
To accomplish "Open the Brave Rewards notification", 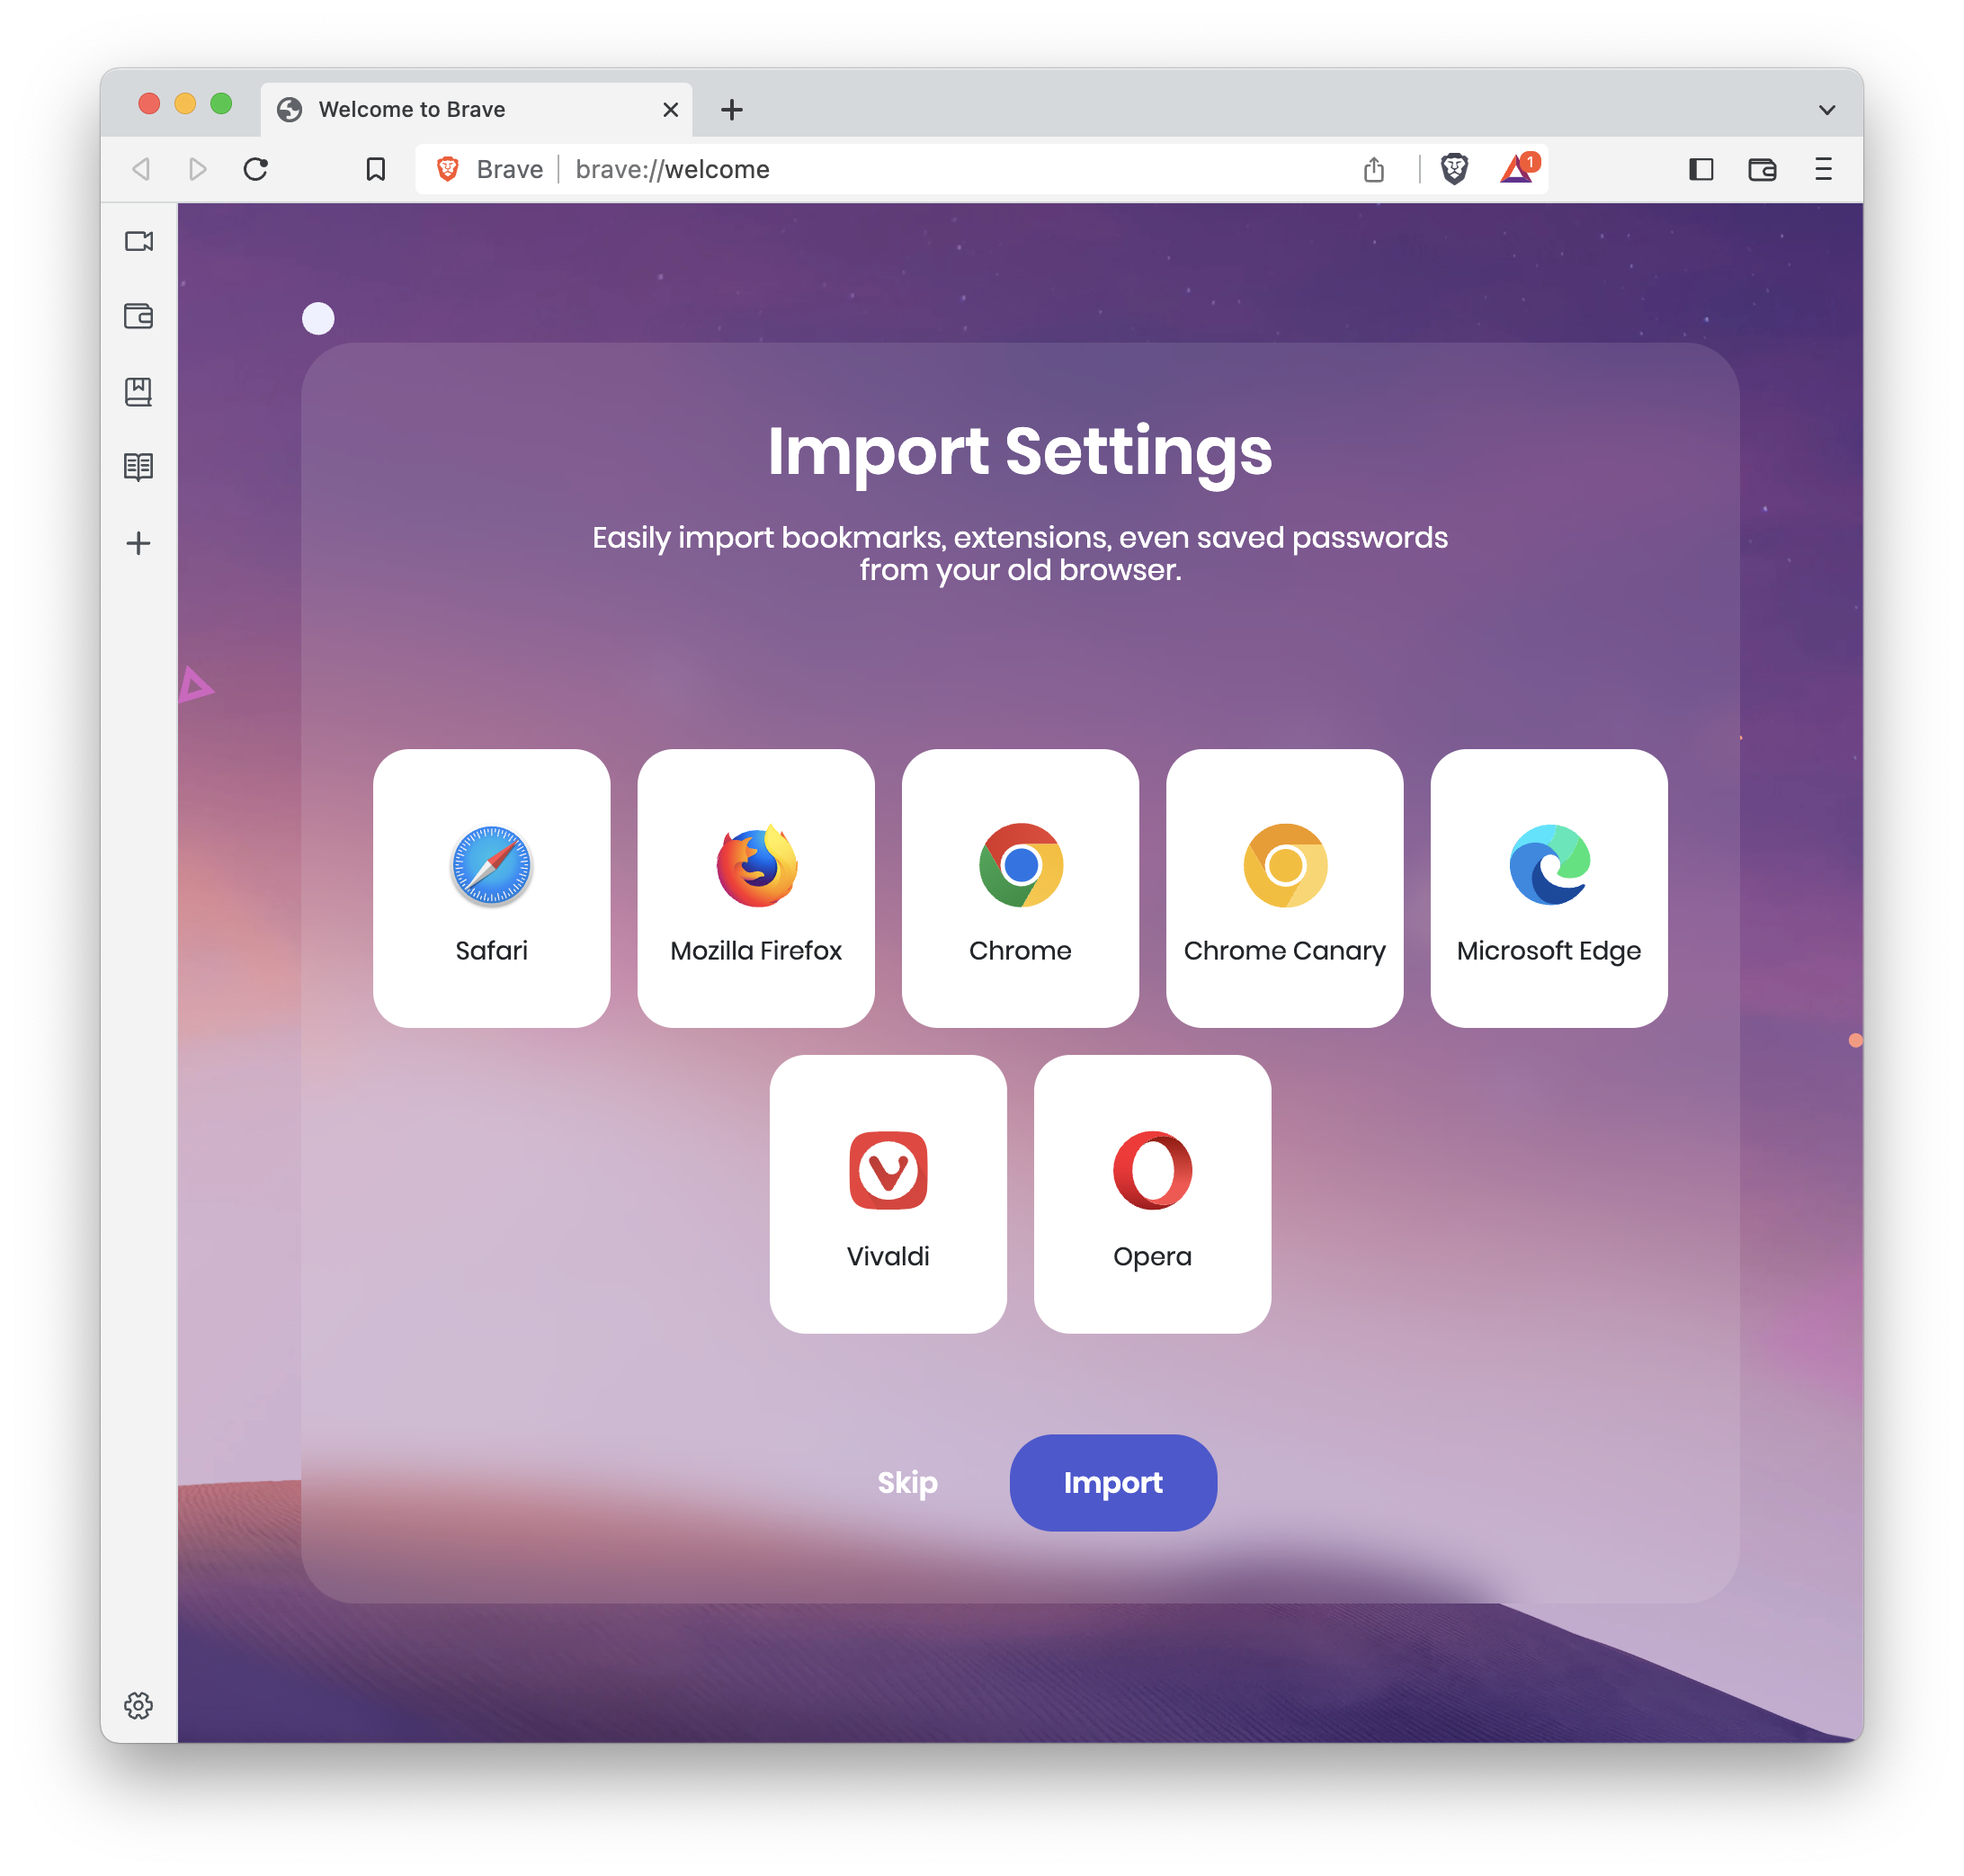I will click(1519, 170).
